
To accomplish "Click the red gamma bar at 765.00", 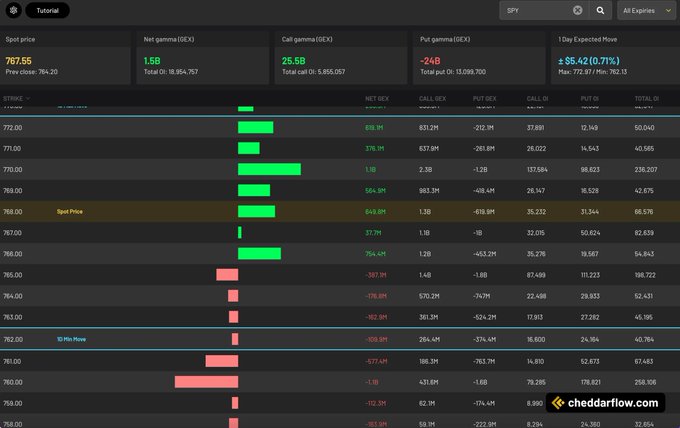I will [x=227, y=274].
